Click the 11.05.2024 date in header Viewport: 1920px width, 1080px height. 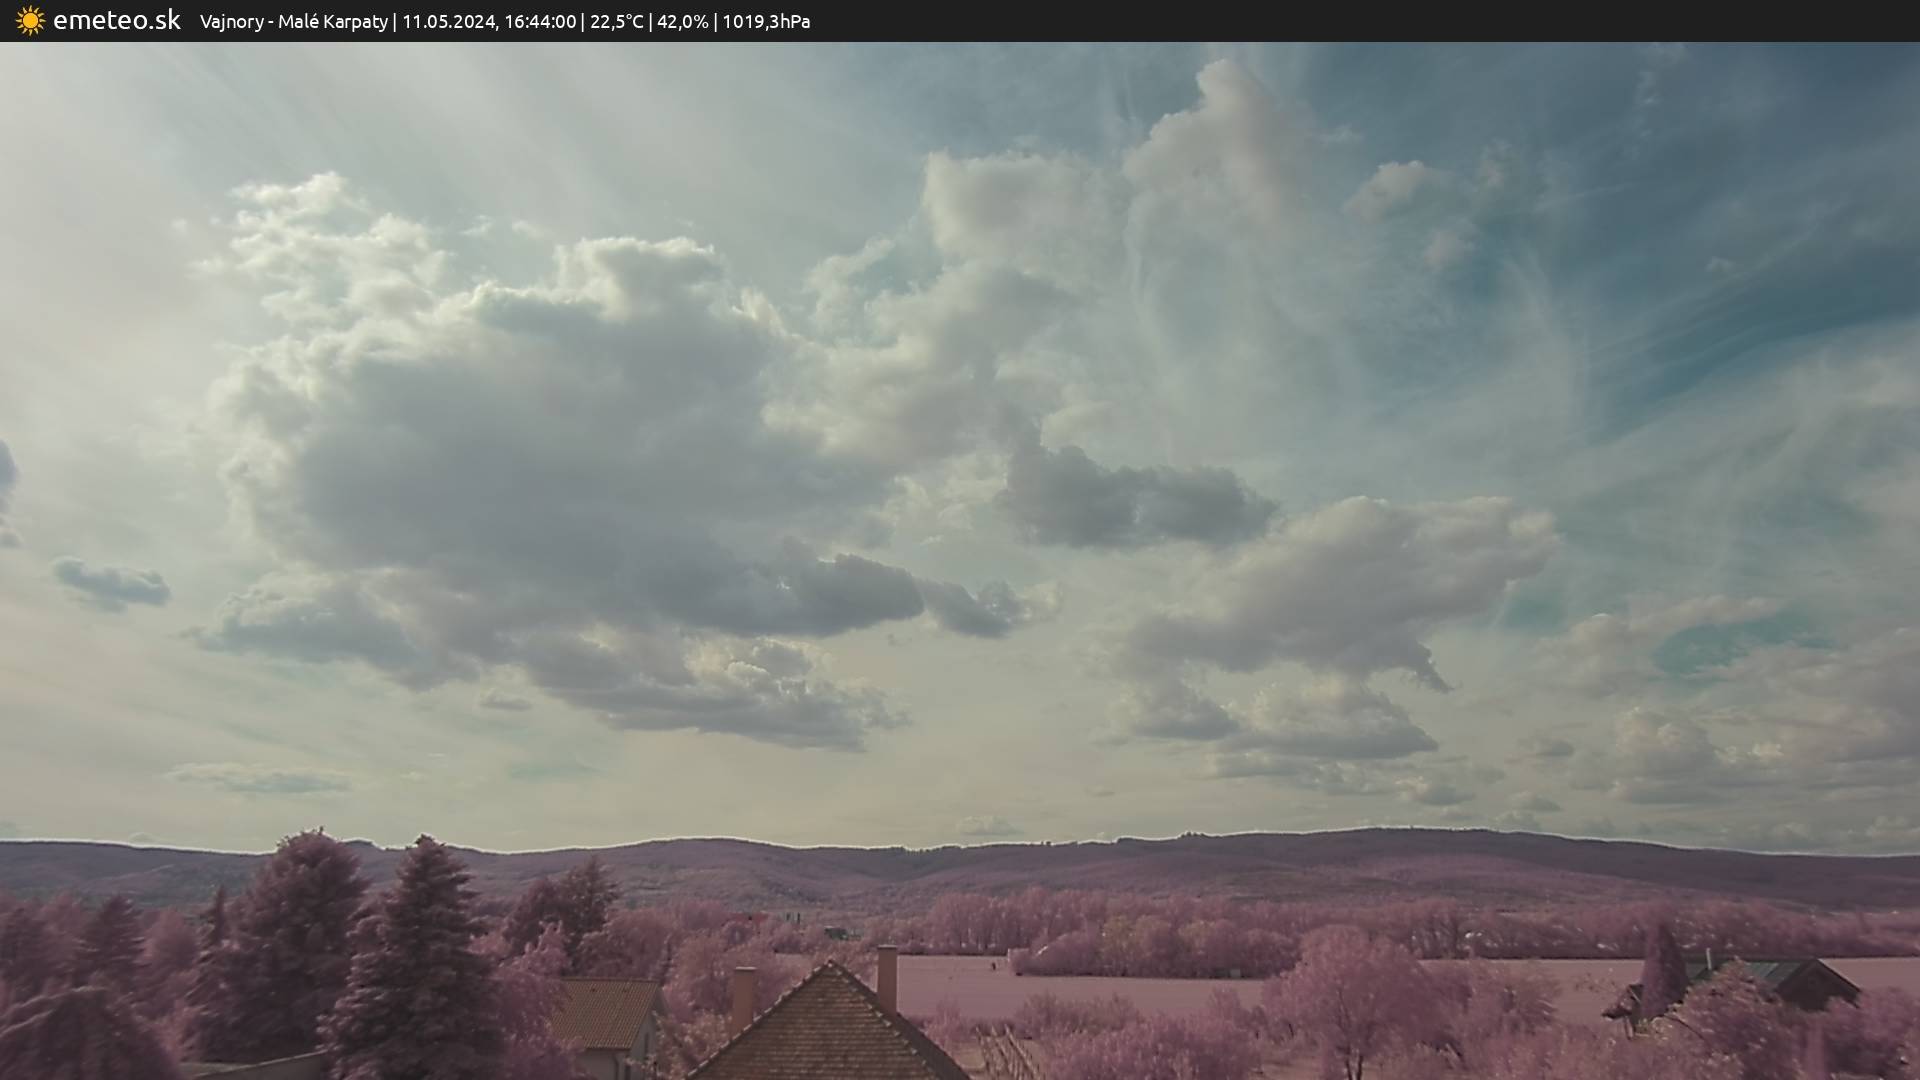tap(448, 21)
